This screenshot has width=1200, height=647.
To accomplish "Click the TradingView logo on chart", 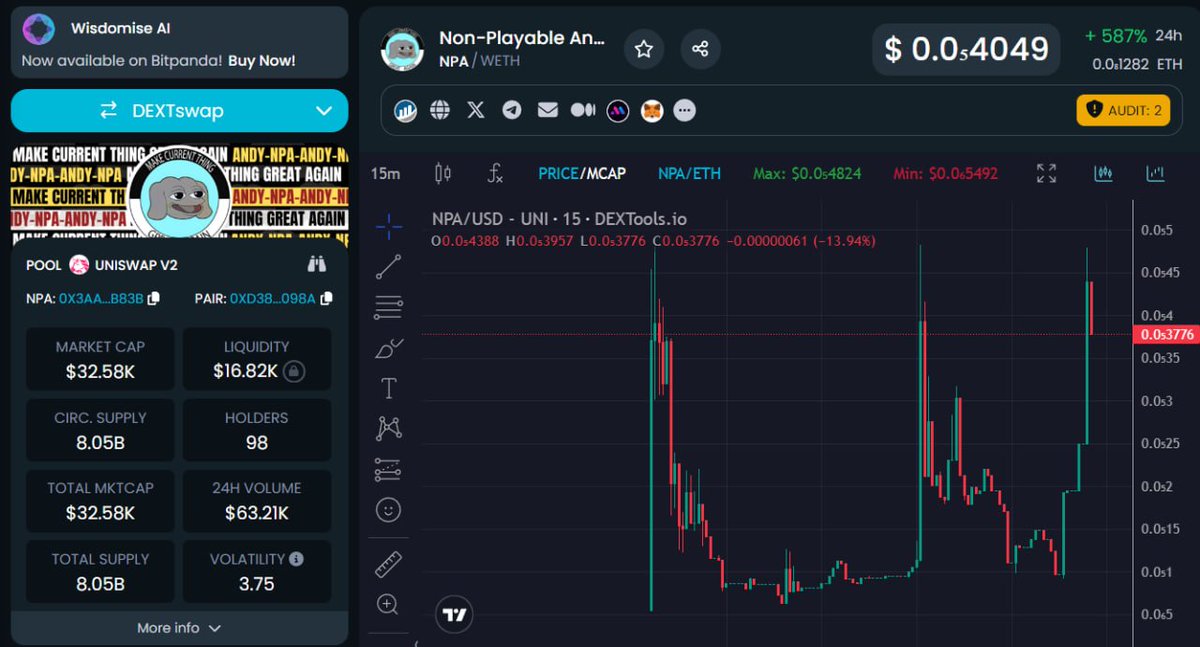I will pyautogui.click(x=455, y=614).
